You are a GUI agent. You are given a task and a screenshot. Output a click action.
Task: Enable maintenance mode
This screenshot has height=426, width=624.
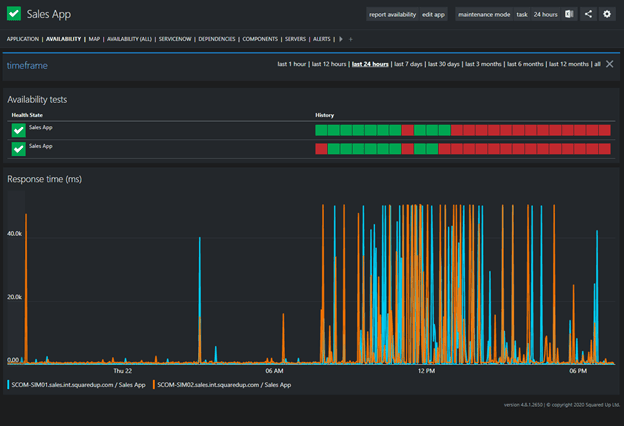point(483,15)
